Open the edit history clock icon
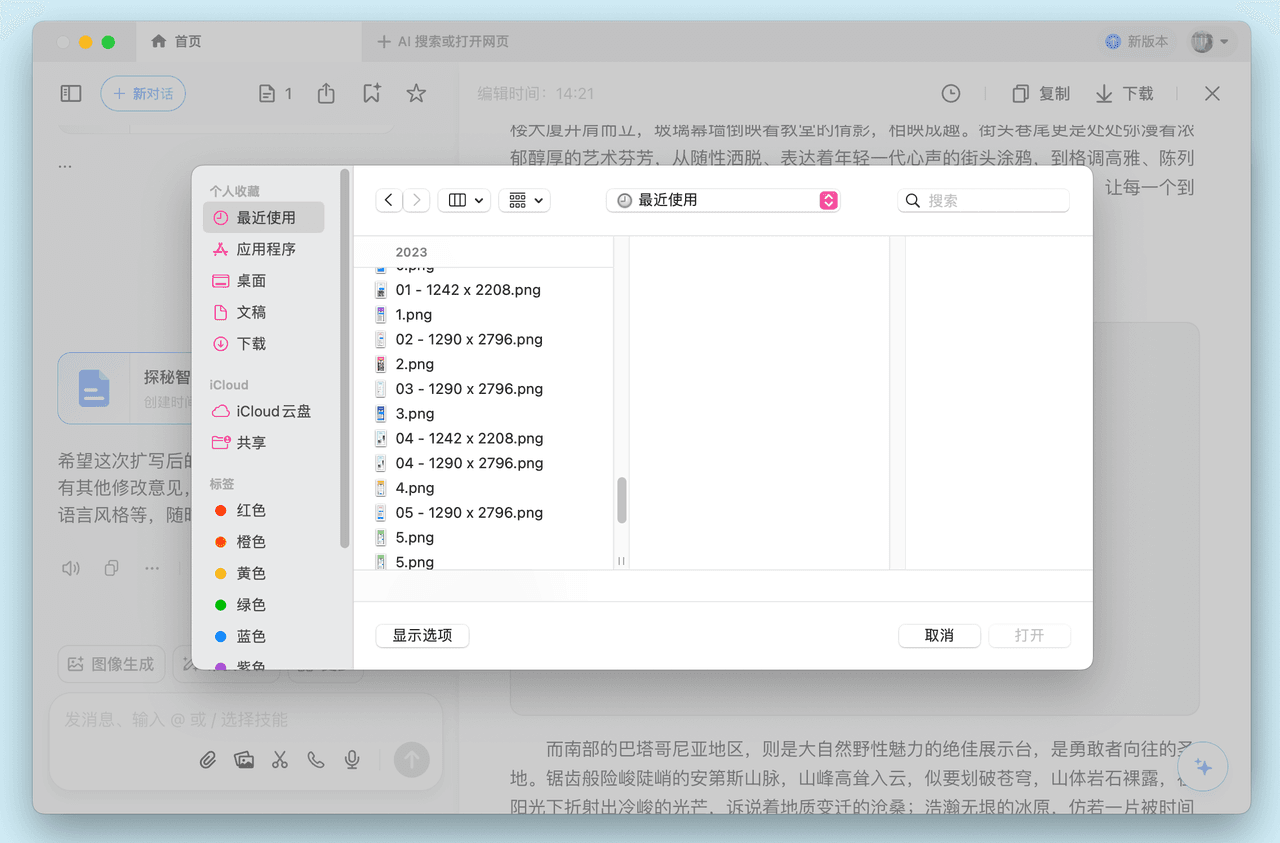1280x843 pixels. [951, 93]
